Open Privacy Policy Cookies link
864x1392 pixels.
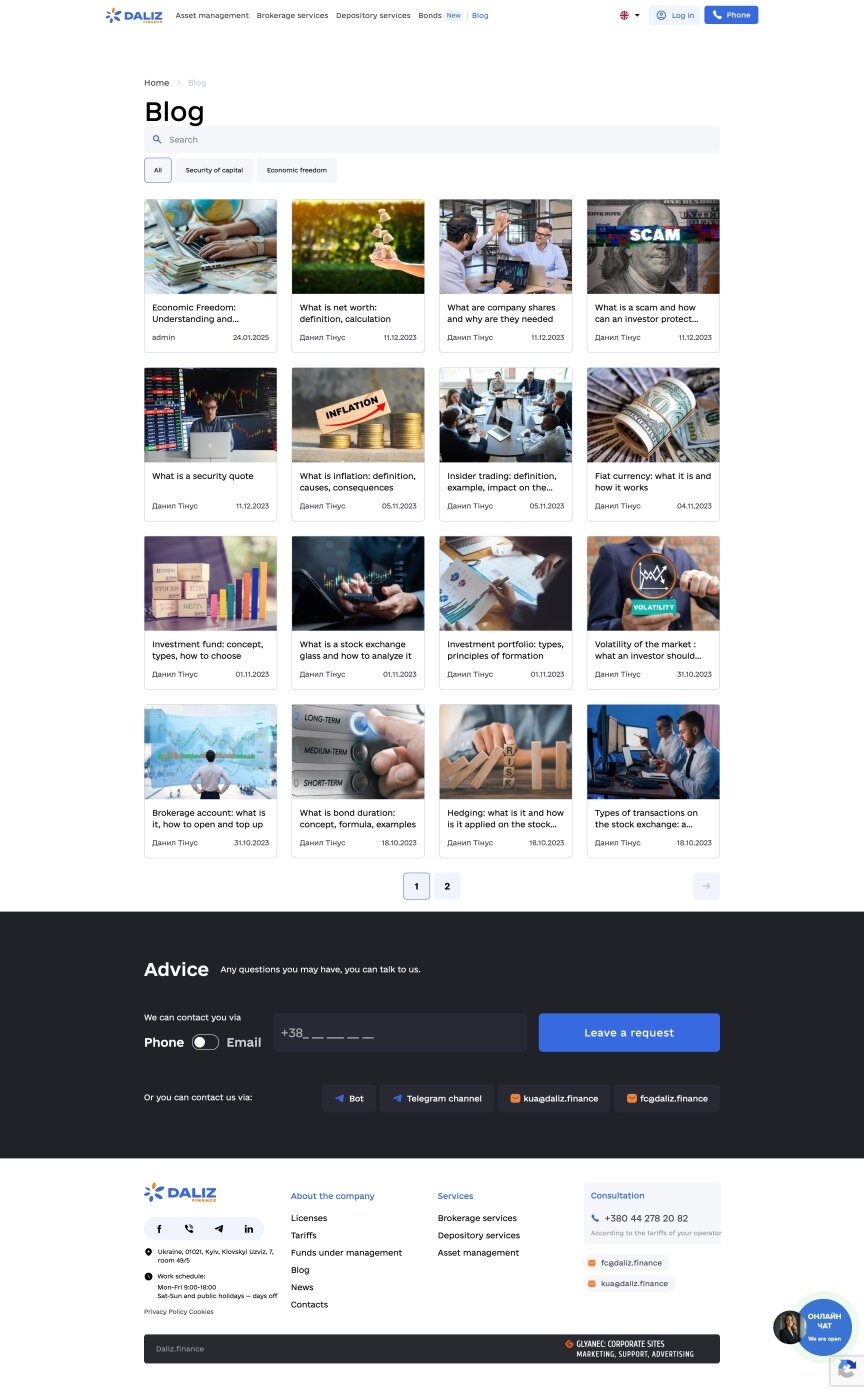(x=178, y=1312)
